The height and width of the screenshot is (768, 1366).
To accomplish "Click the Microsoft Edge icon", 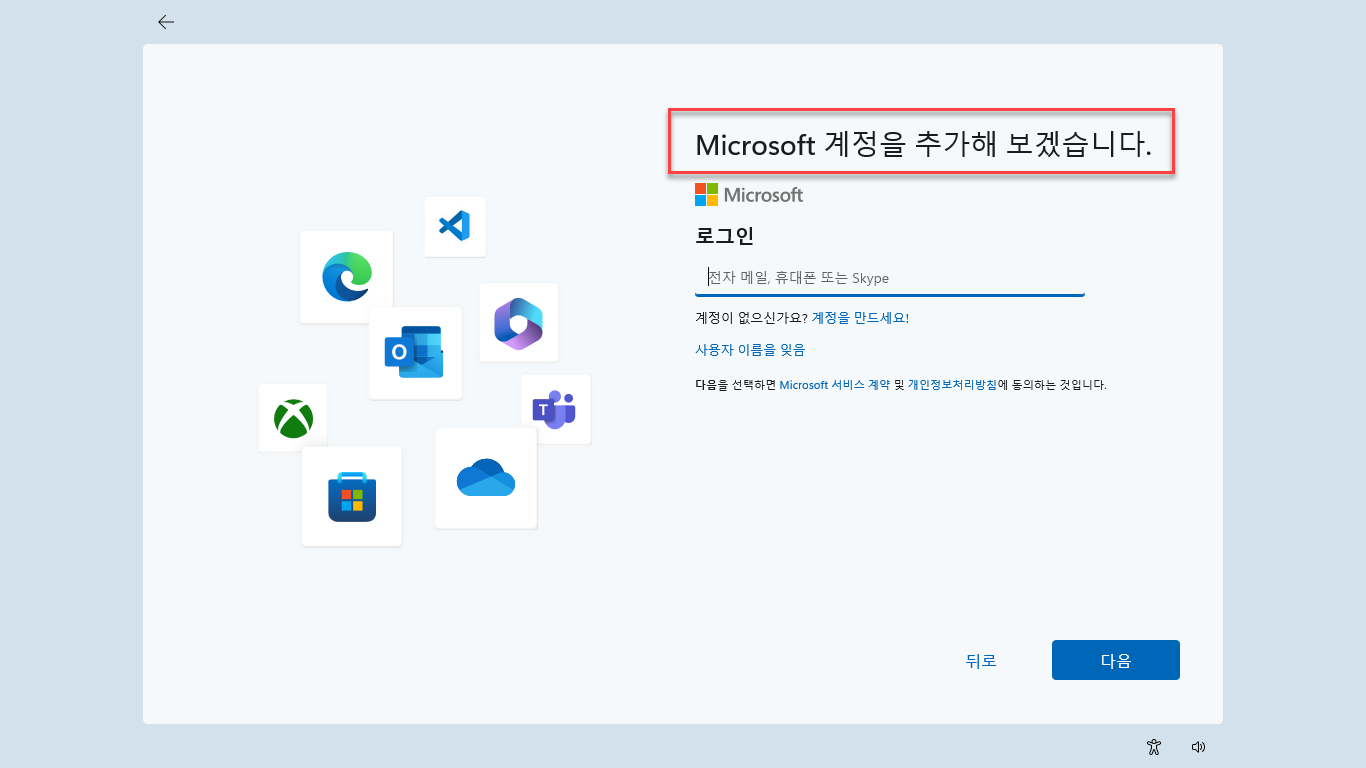I will coord(346,276).
